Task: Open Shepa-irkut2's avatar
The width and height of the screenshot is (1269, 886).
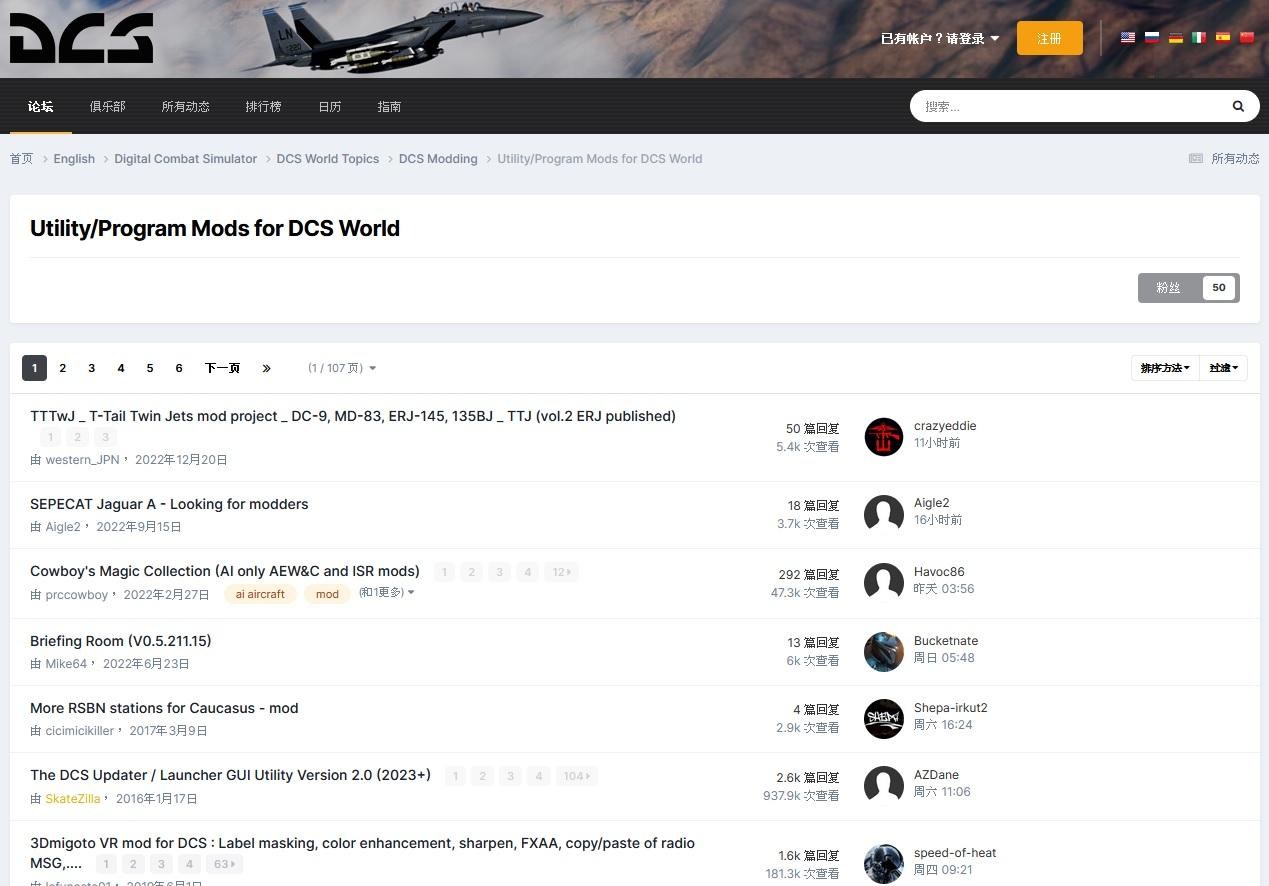Action: (x=884, y=718)
